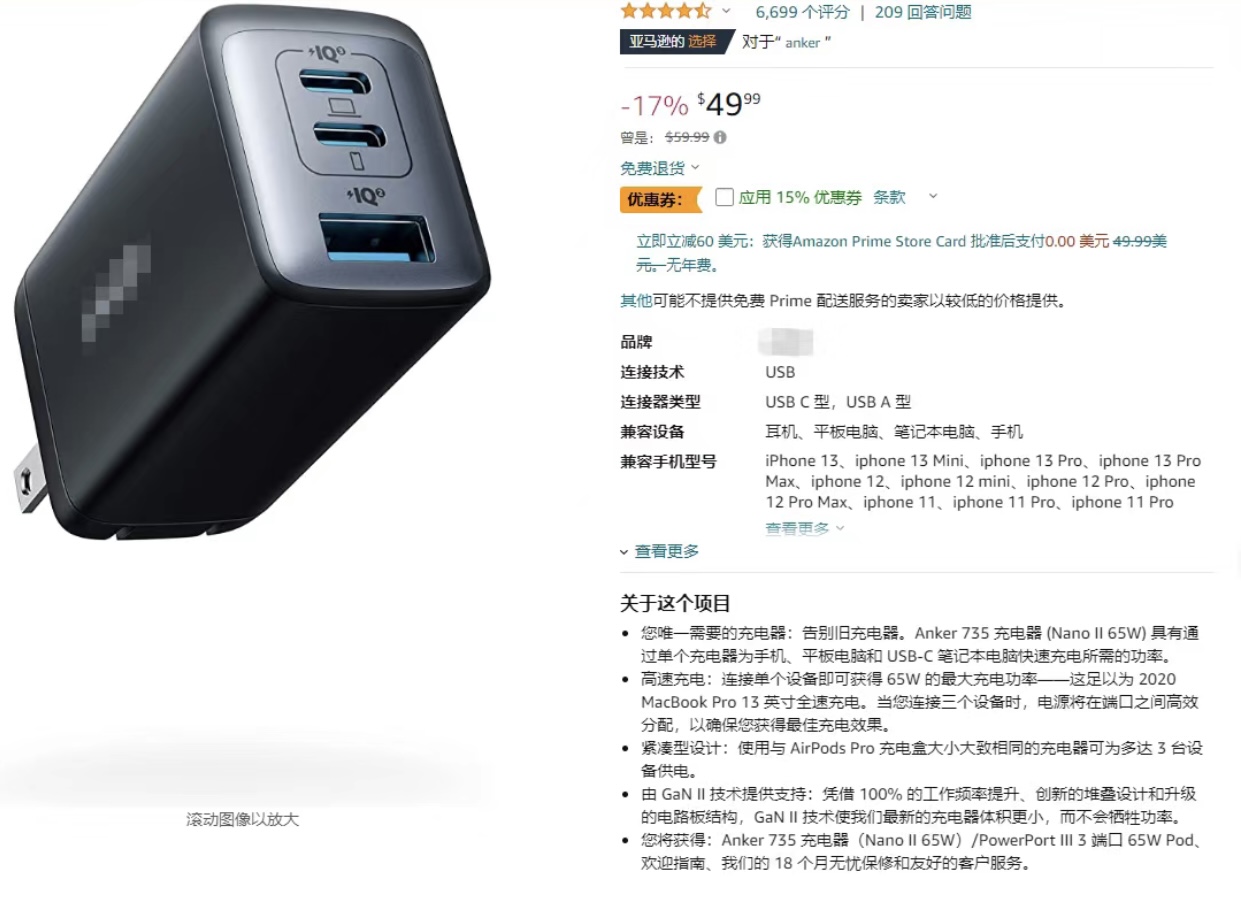This screenshot has width=1241, height=899.
Task: Click the charger product image
Action: 251,271
